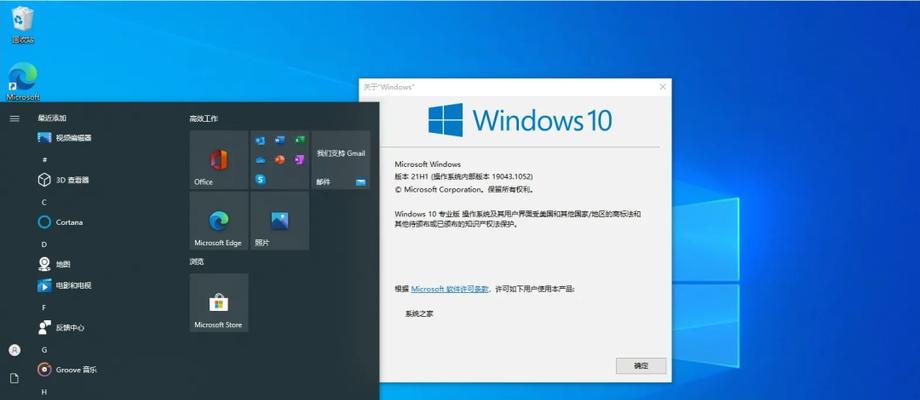Viewport: 920px width, 400px height.
Task: Open the Office tile
Action: (x=219, y=160)
